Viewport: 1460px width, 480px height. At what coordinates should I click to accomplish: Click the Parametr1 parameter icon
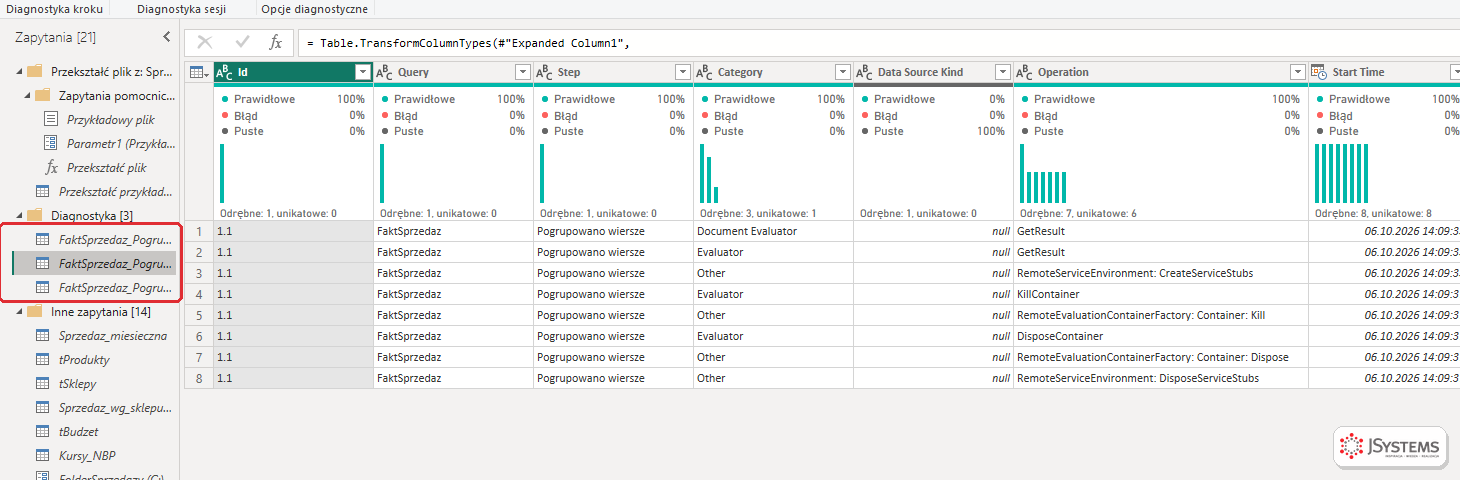pos(51,143)
